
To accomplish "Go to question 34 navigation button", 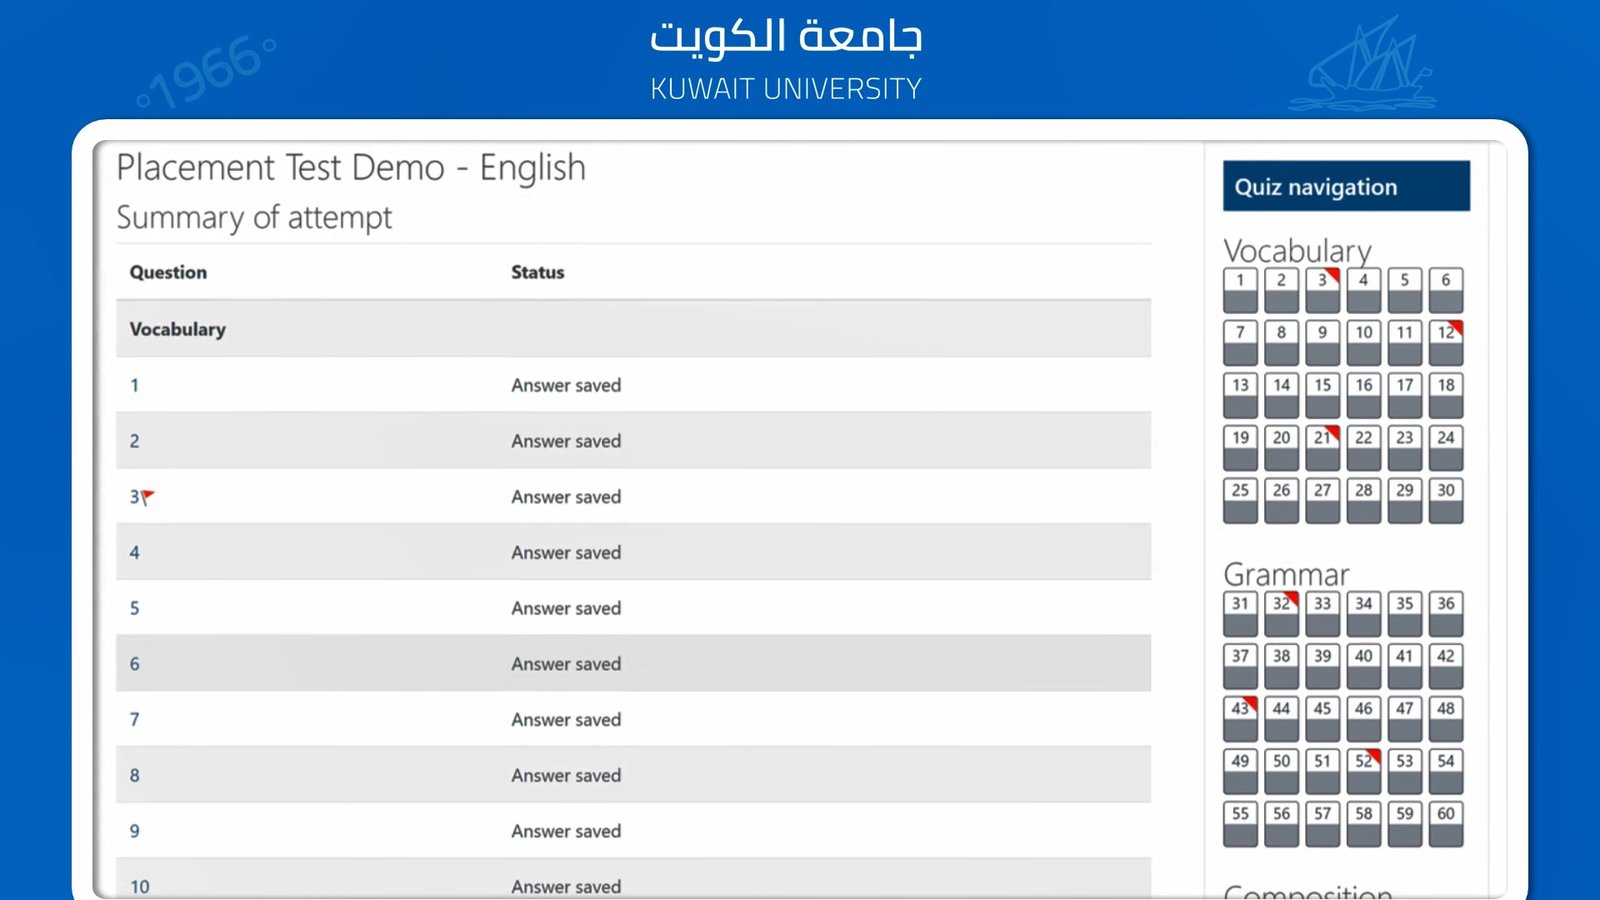I will [1363, 614].
